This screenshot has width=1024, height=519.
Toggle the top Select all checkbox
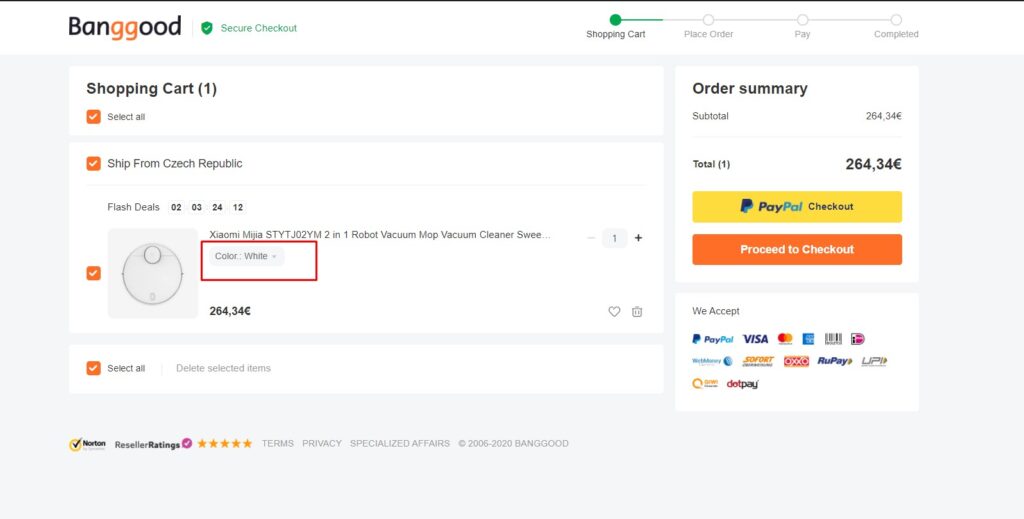pos(93,117)
